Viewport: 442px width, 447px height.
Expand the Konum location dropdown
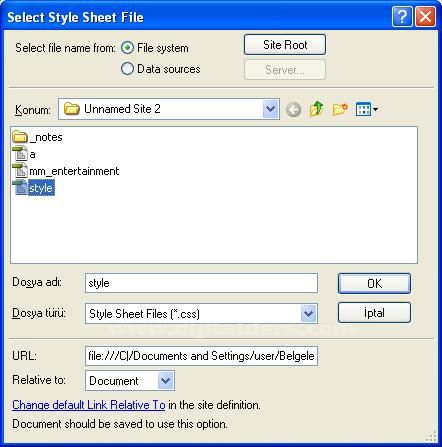click(x=270, y=109)
